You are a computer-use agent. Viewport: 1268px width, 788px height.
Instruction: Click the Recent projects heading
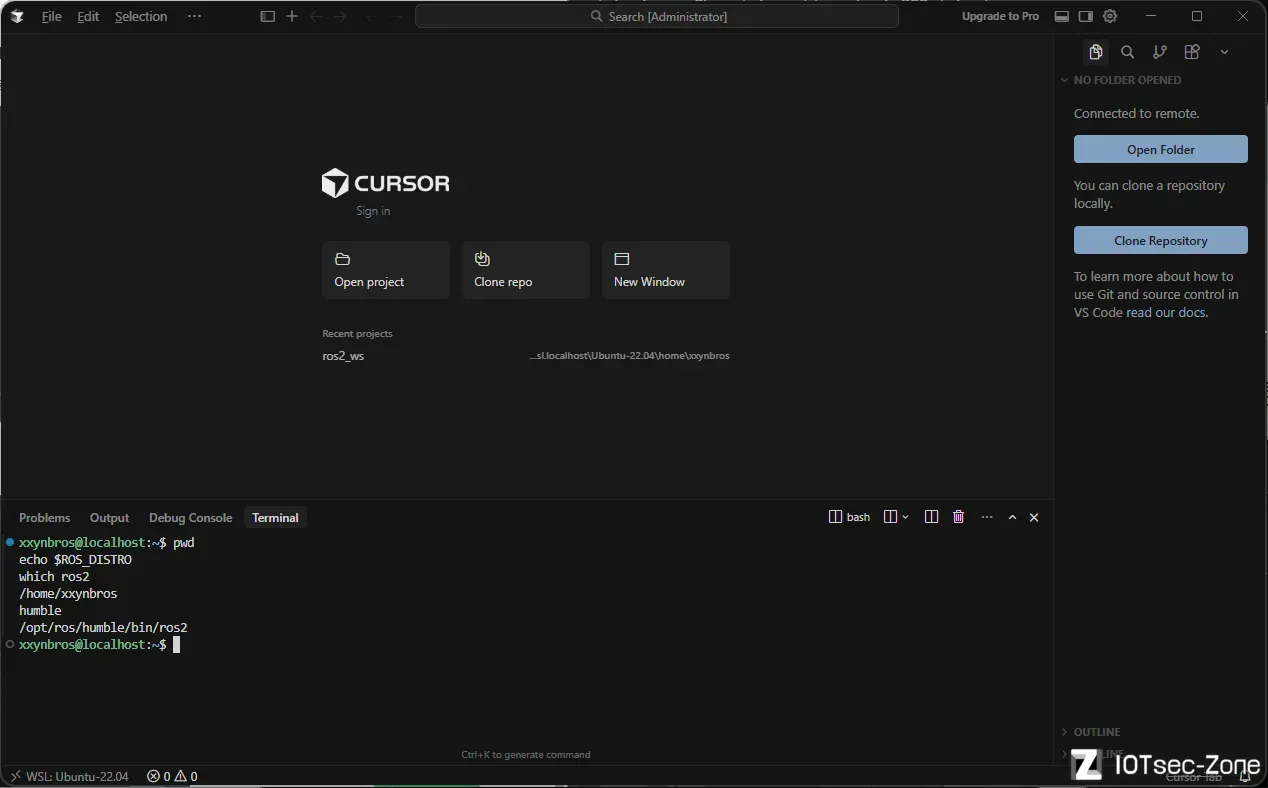(x=357, y=334)
